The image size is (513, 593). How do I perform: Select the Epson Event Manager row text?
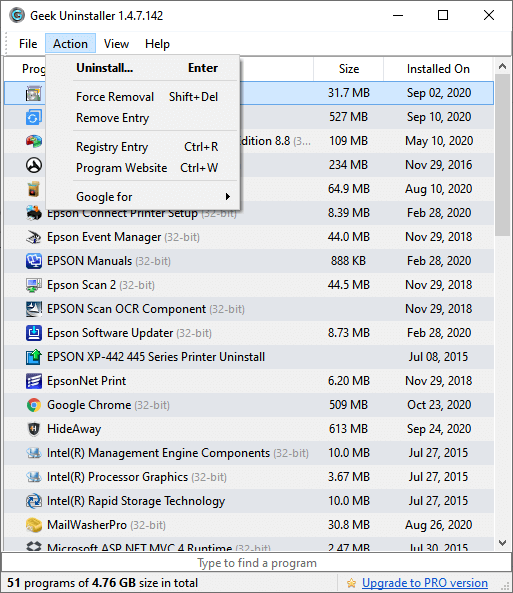pyautogui.click(x=123, y=237)
